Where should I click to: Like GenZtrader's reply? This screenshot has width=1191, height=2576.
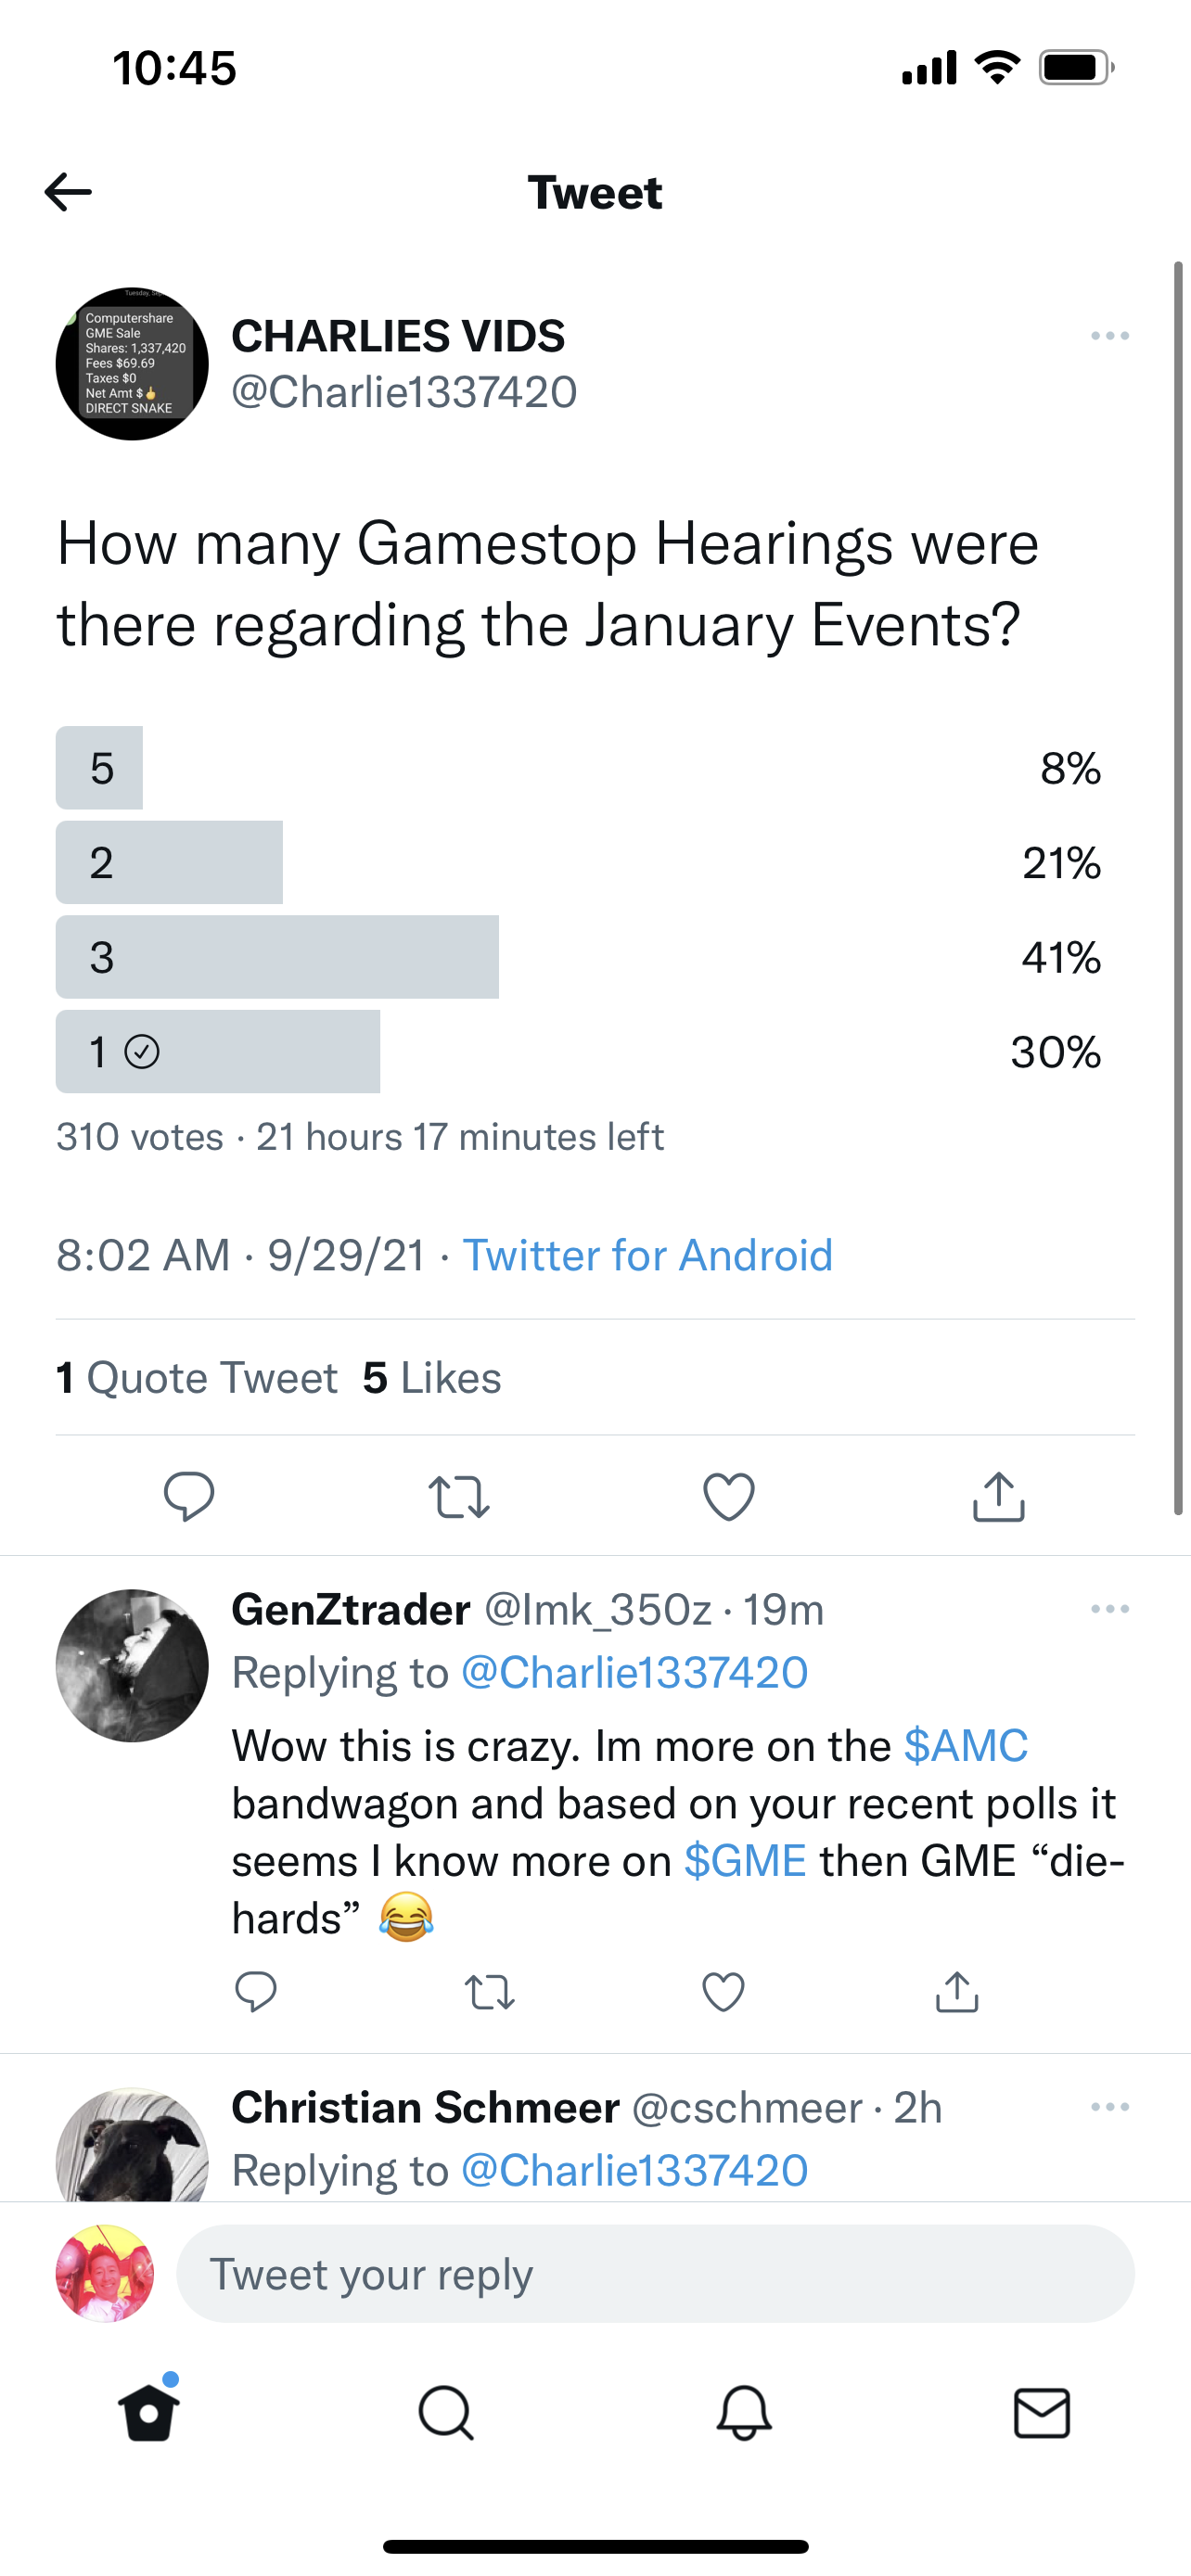[x=723, y=1992]
